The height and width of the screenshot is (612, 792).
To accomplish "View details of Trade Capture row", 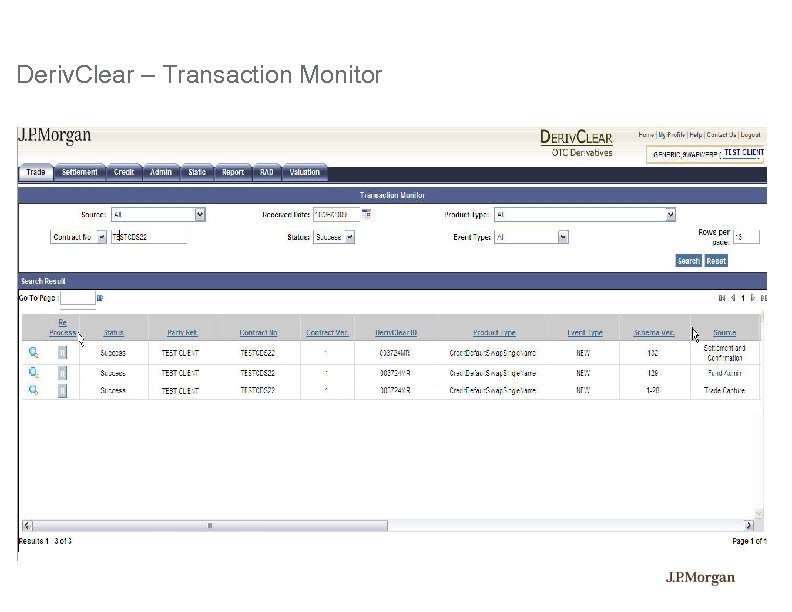I will click(x=33, y=390).
